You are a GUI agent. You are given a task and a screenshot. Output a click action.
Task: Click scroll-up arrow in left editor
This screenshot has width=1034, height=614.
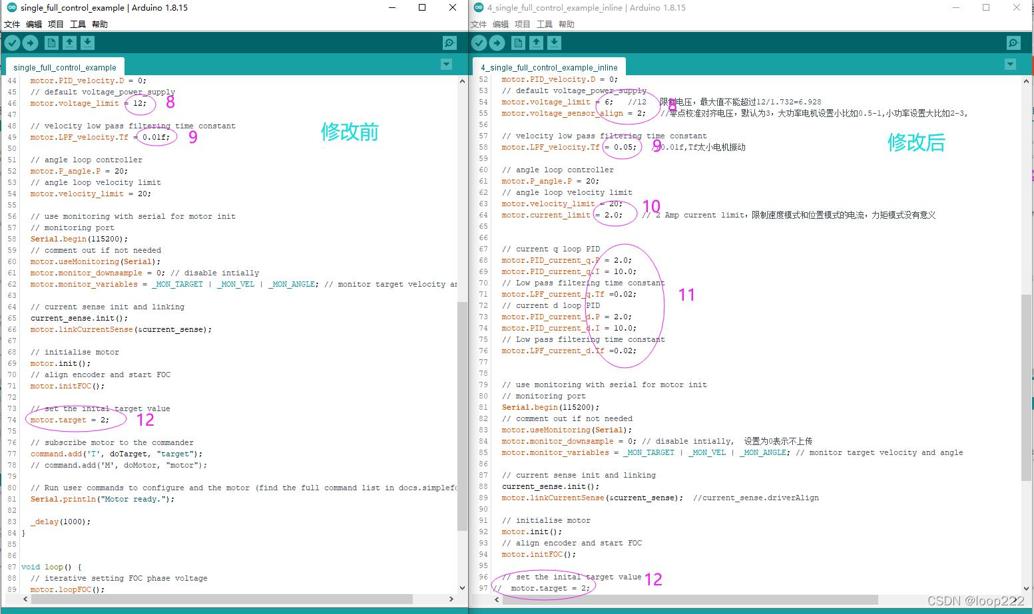point(462,80)
